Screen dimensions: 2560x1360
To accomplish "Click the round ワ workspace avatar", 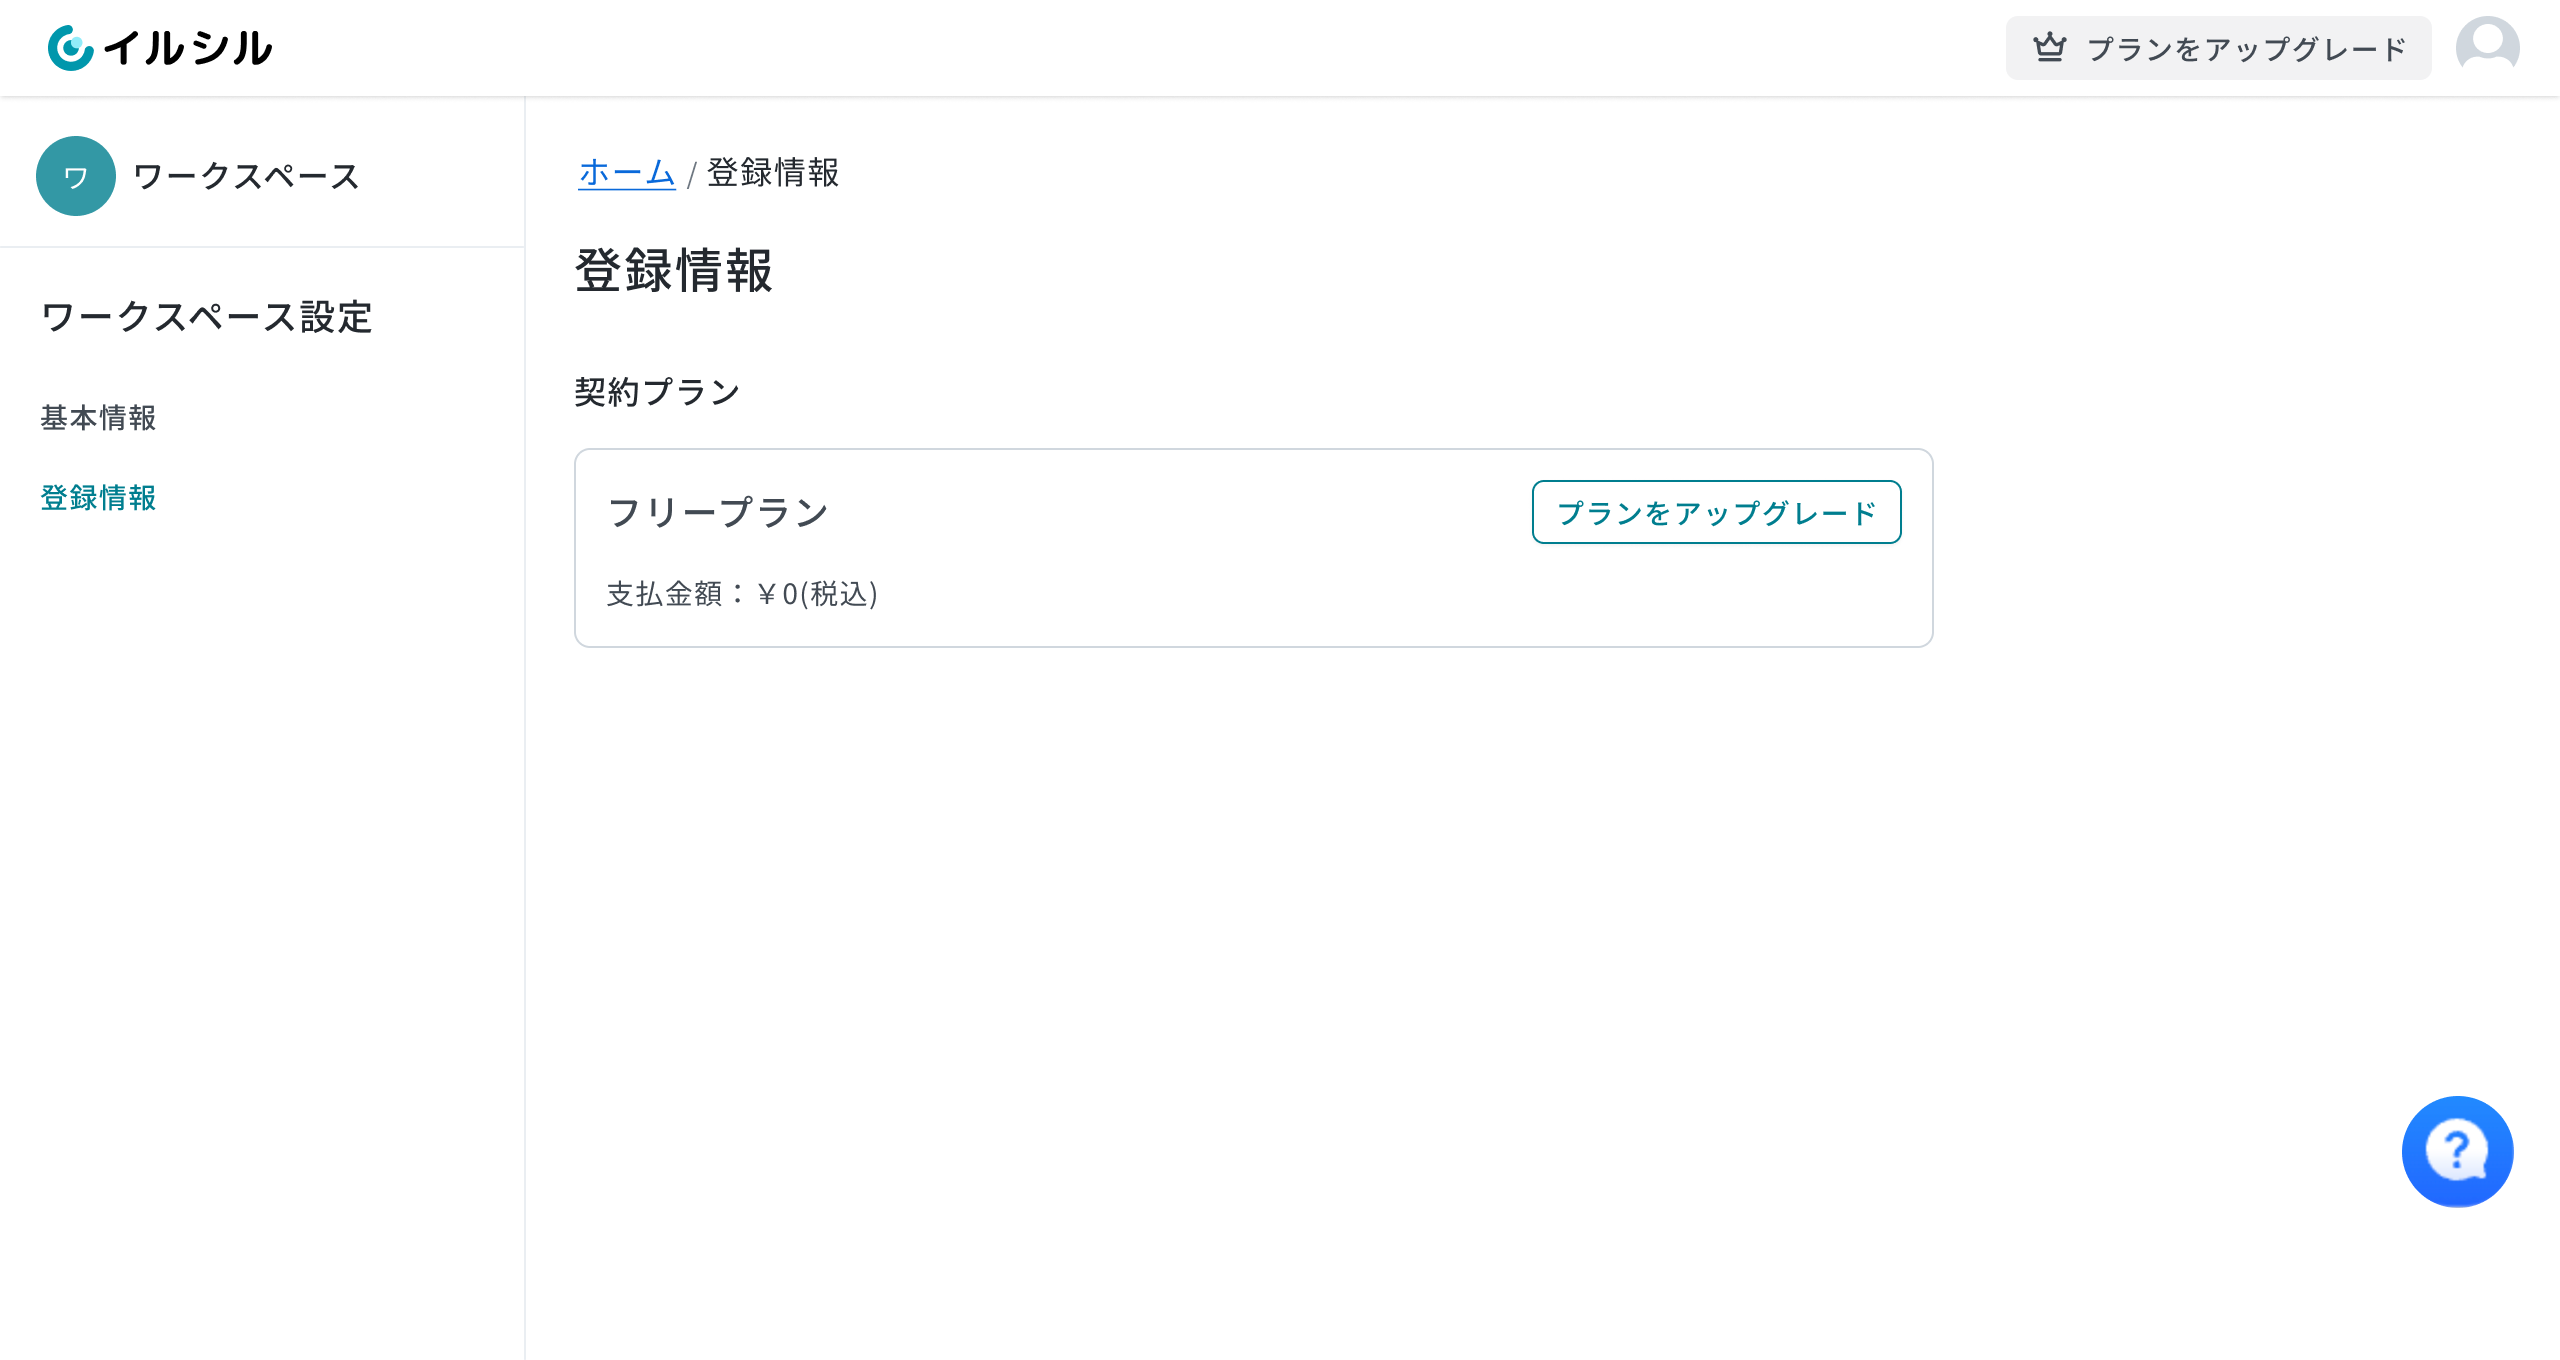I will (x=76, y=176).
